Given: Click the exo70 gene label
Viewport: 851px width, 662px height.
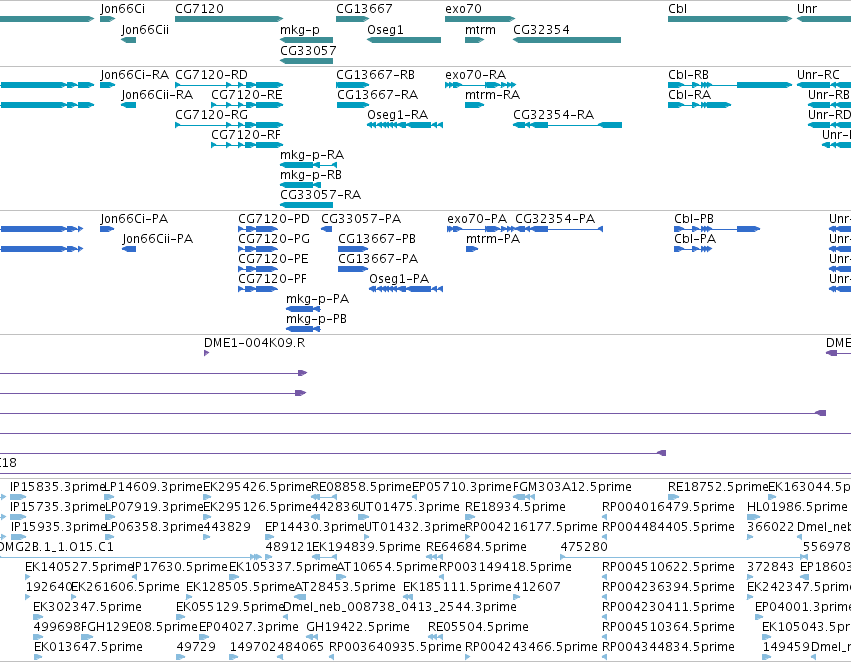Looking at the screenshot, I should 463,9.
